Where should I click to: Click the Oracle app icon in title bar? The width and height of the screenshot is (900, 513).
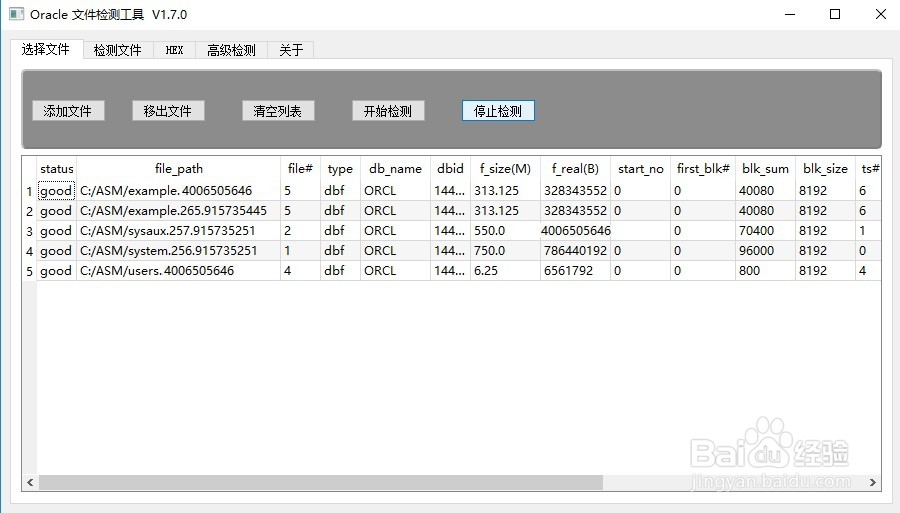click(16, 14)
